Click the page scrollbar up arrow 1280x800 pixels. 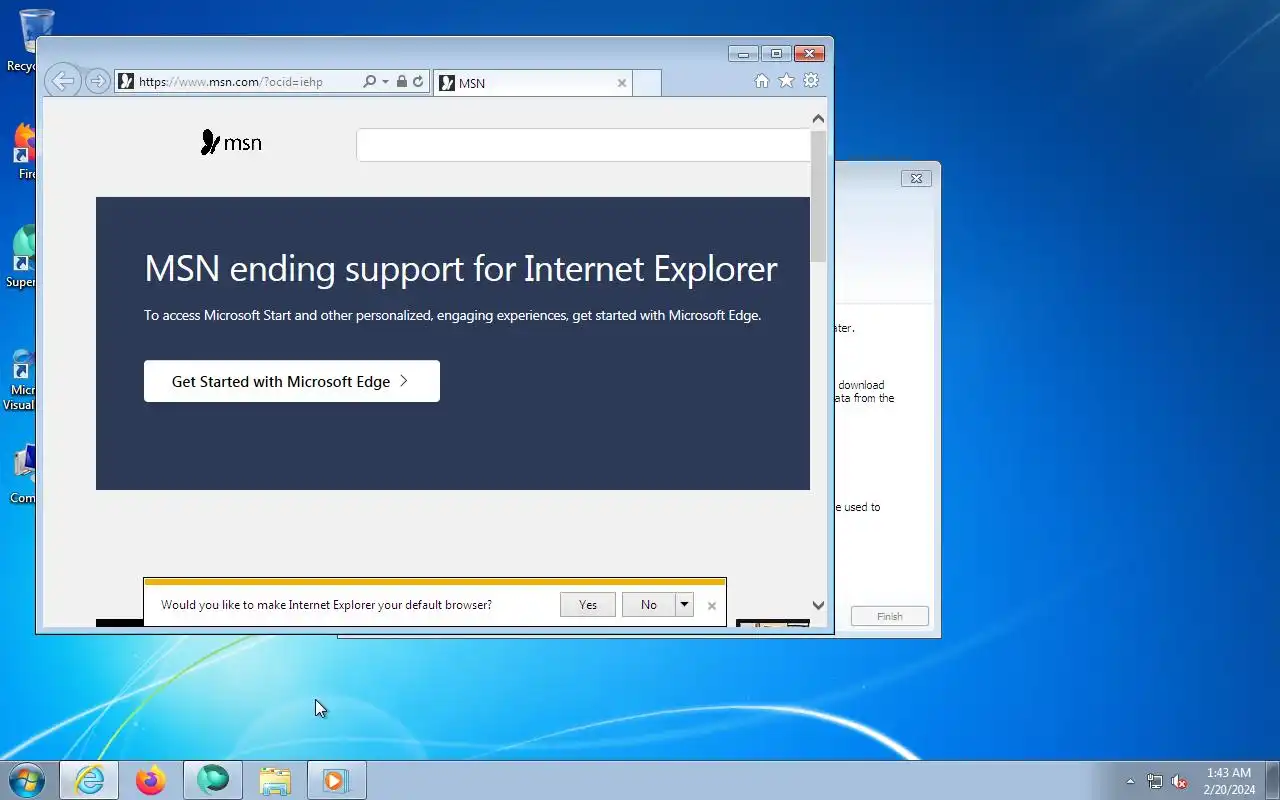coord(818,119)
